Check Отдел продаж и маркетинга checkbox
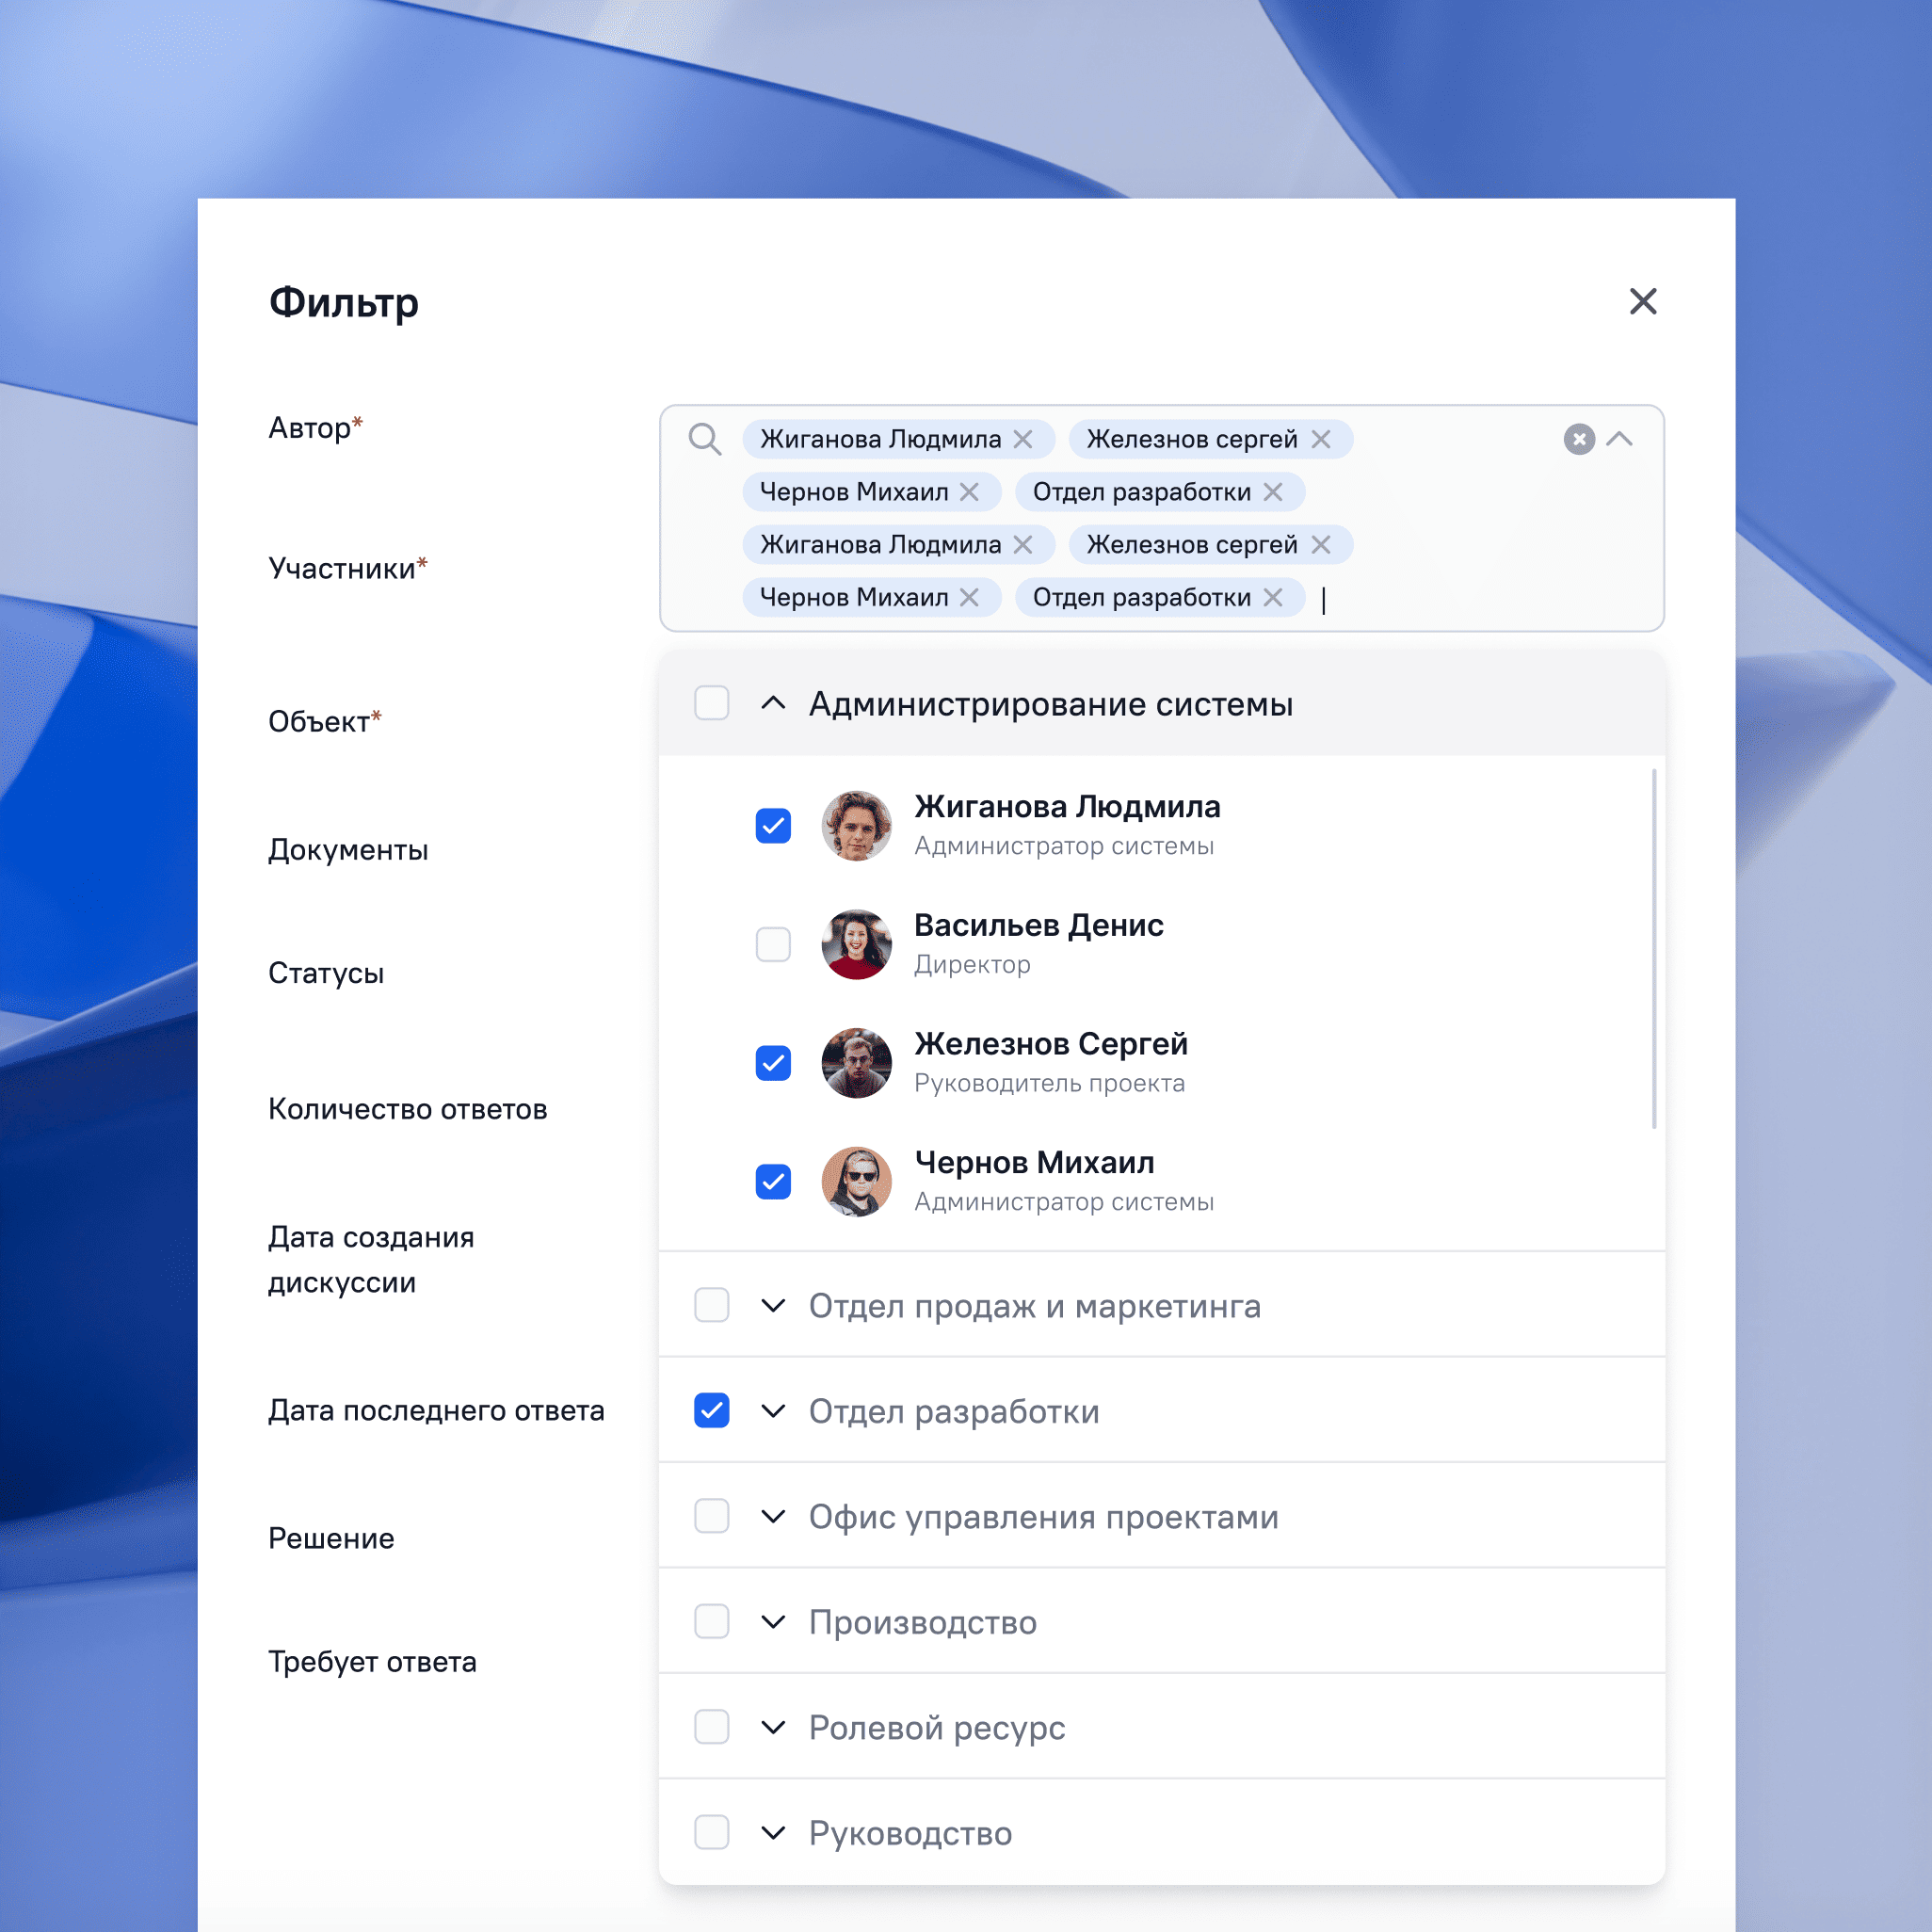 (x=711, y=1305)
